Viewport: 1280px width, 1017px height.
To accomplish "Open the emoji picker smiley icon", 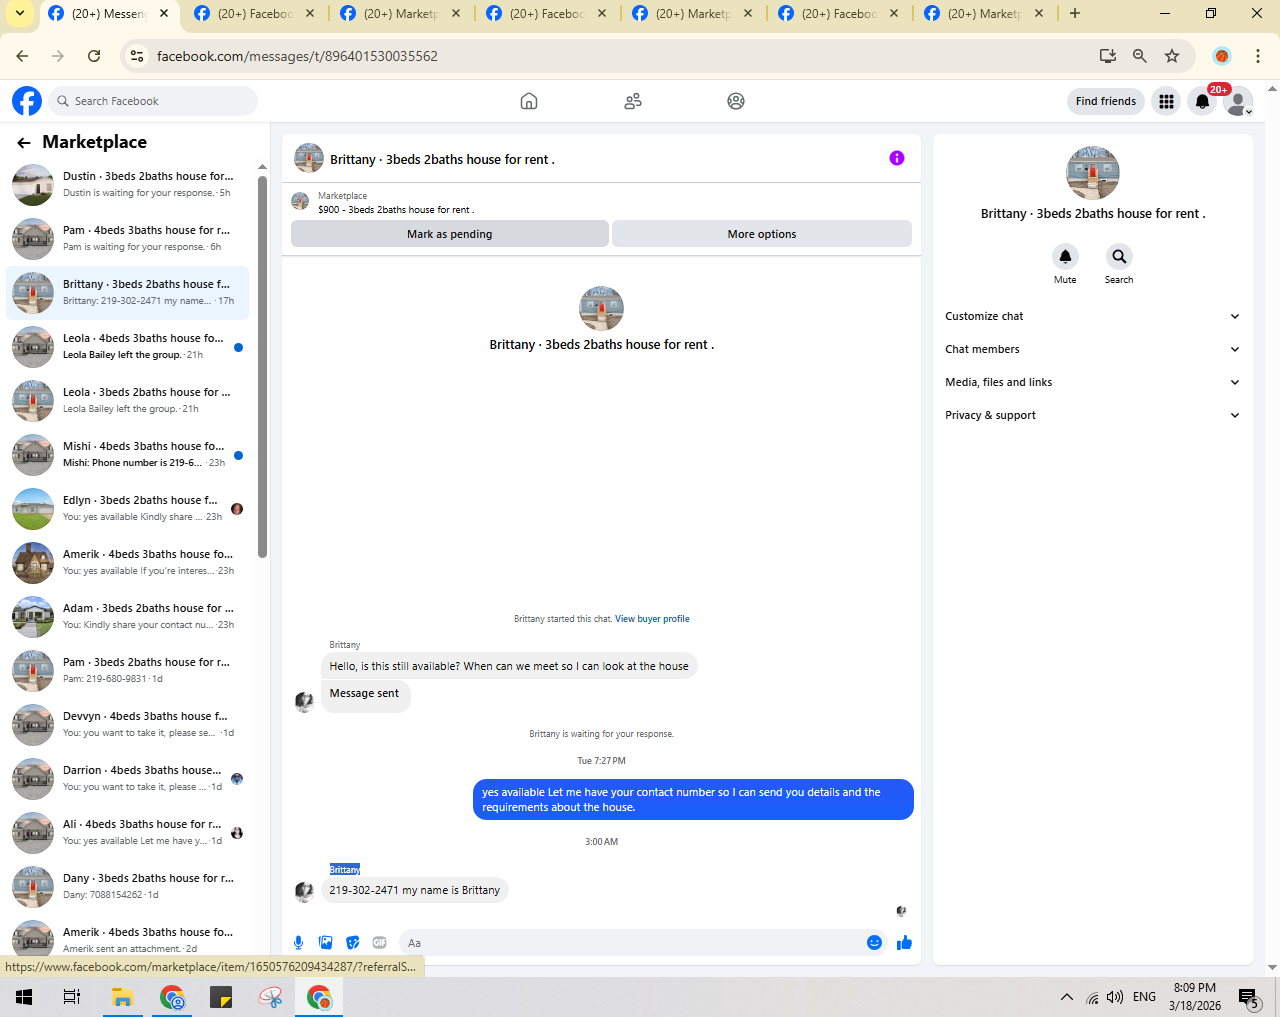I will coord(874,942).
